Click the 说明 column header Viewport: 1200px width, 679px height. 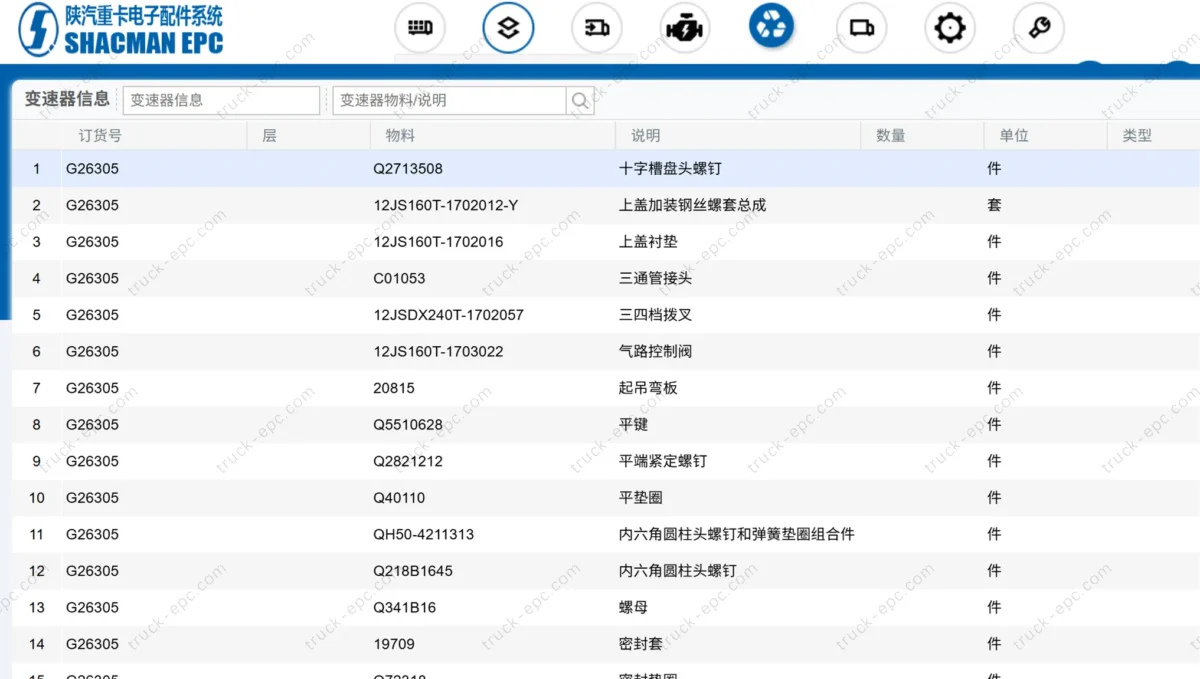pos(646,135)
